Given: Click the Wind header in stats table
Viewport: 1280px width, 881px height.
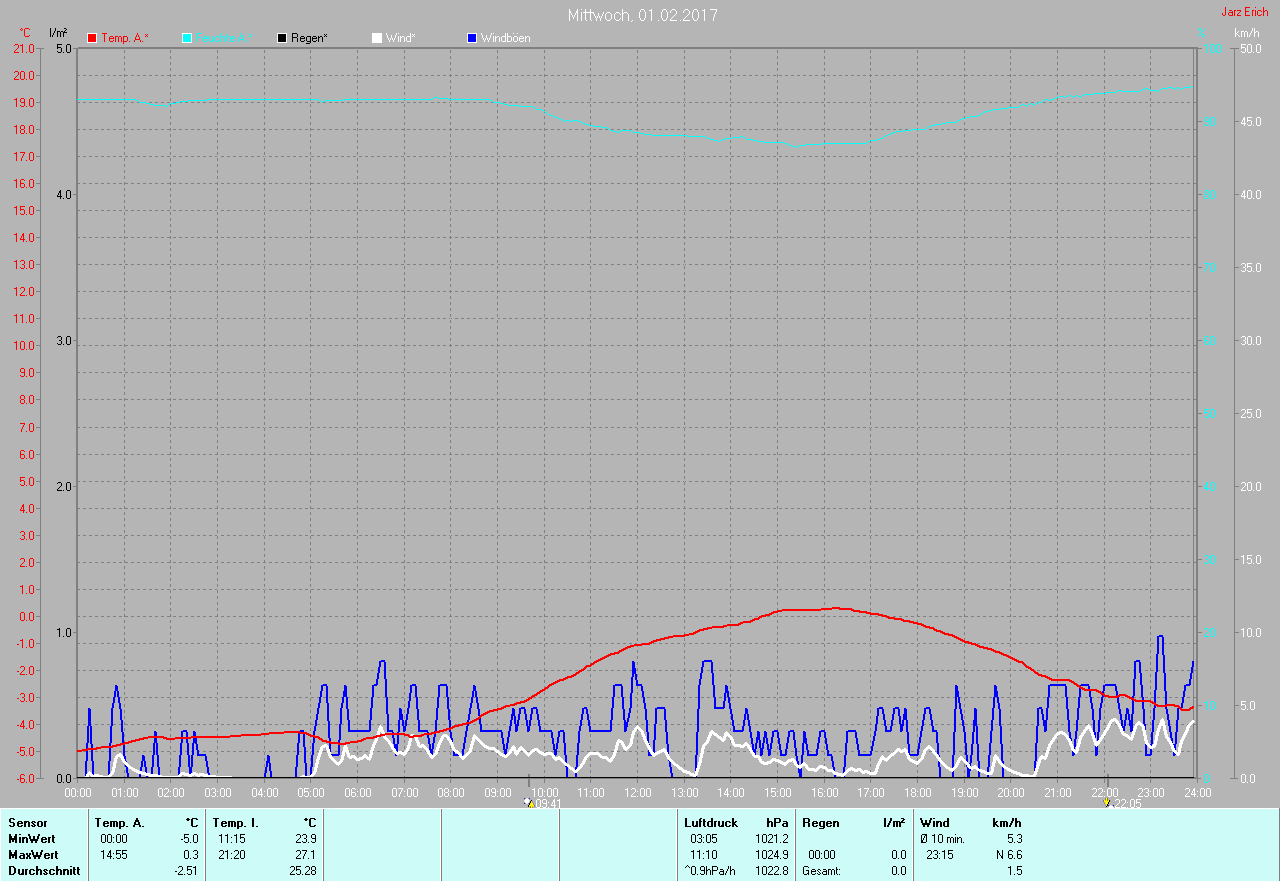Looking at the screenshot, I should pyautogui.click(x=934, y=823).
